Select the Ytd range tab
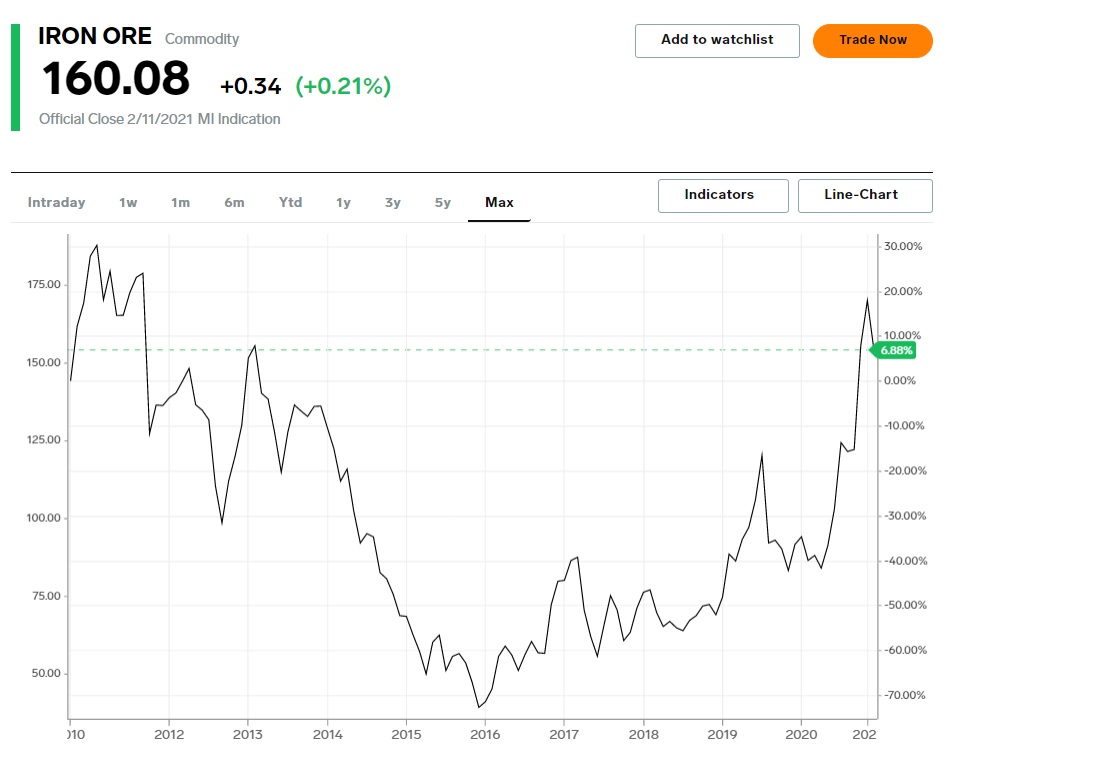 point(290,203)
